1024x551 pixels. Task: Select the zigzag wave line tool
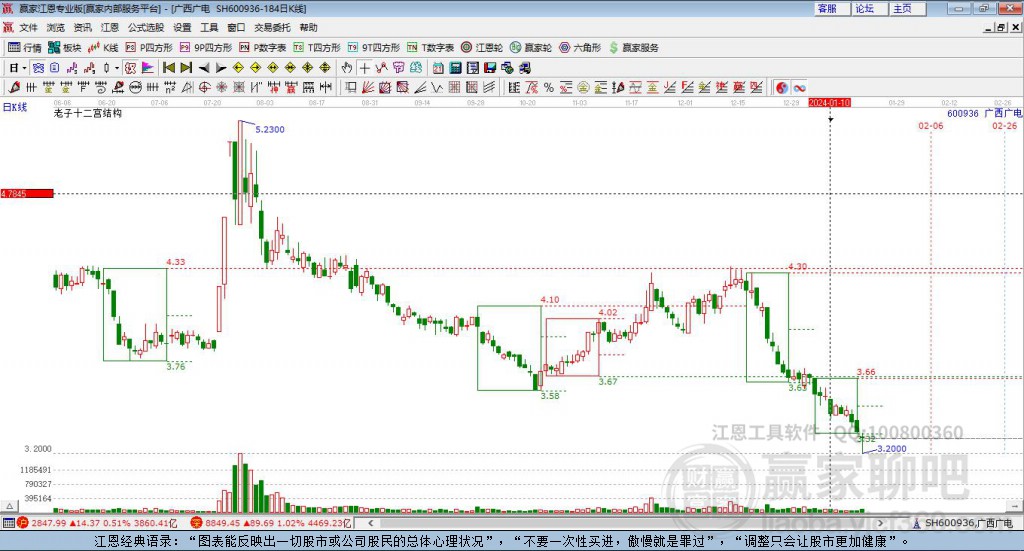436,87
